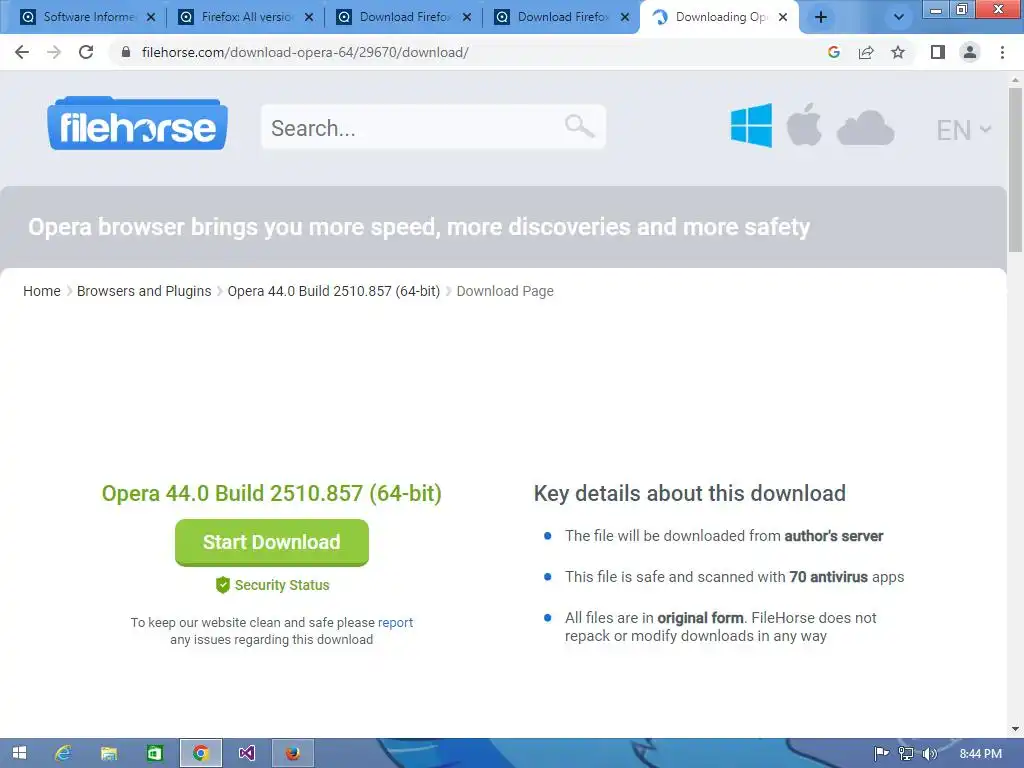Open File Explorer from taskbar
The height and width of the screenshot is (768, 1024).
(x=108, y=753)
